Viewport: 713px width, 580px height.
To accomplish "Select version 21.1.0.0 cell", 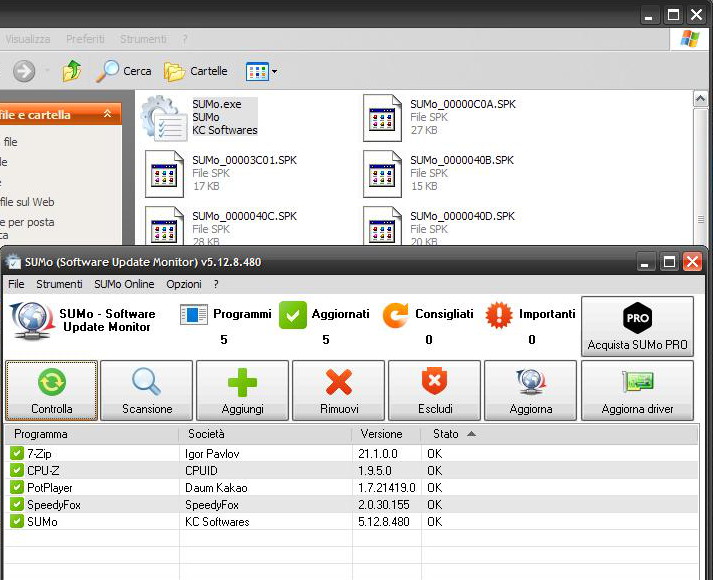I will click(378, 454).
